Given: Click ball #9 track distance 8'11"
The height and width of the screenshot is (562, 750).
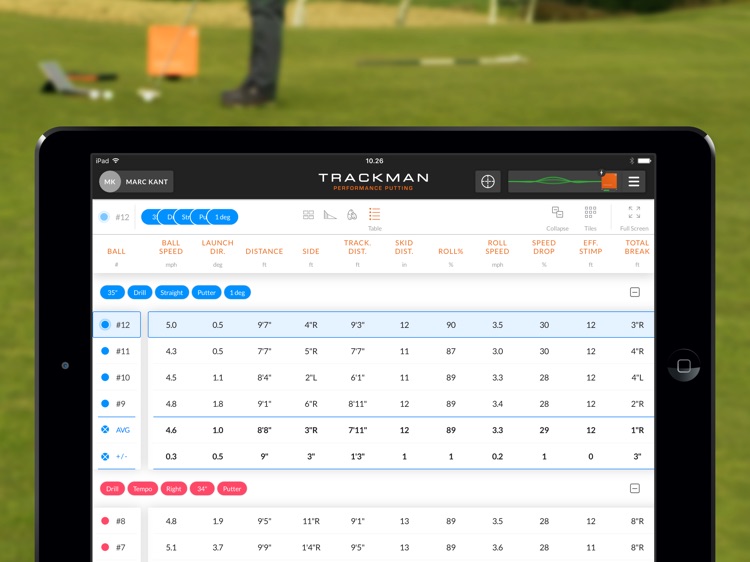Looking at the screenshot, I should coord(357,404).
